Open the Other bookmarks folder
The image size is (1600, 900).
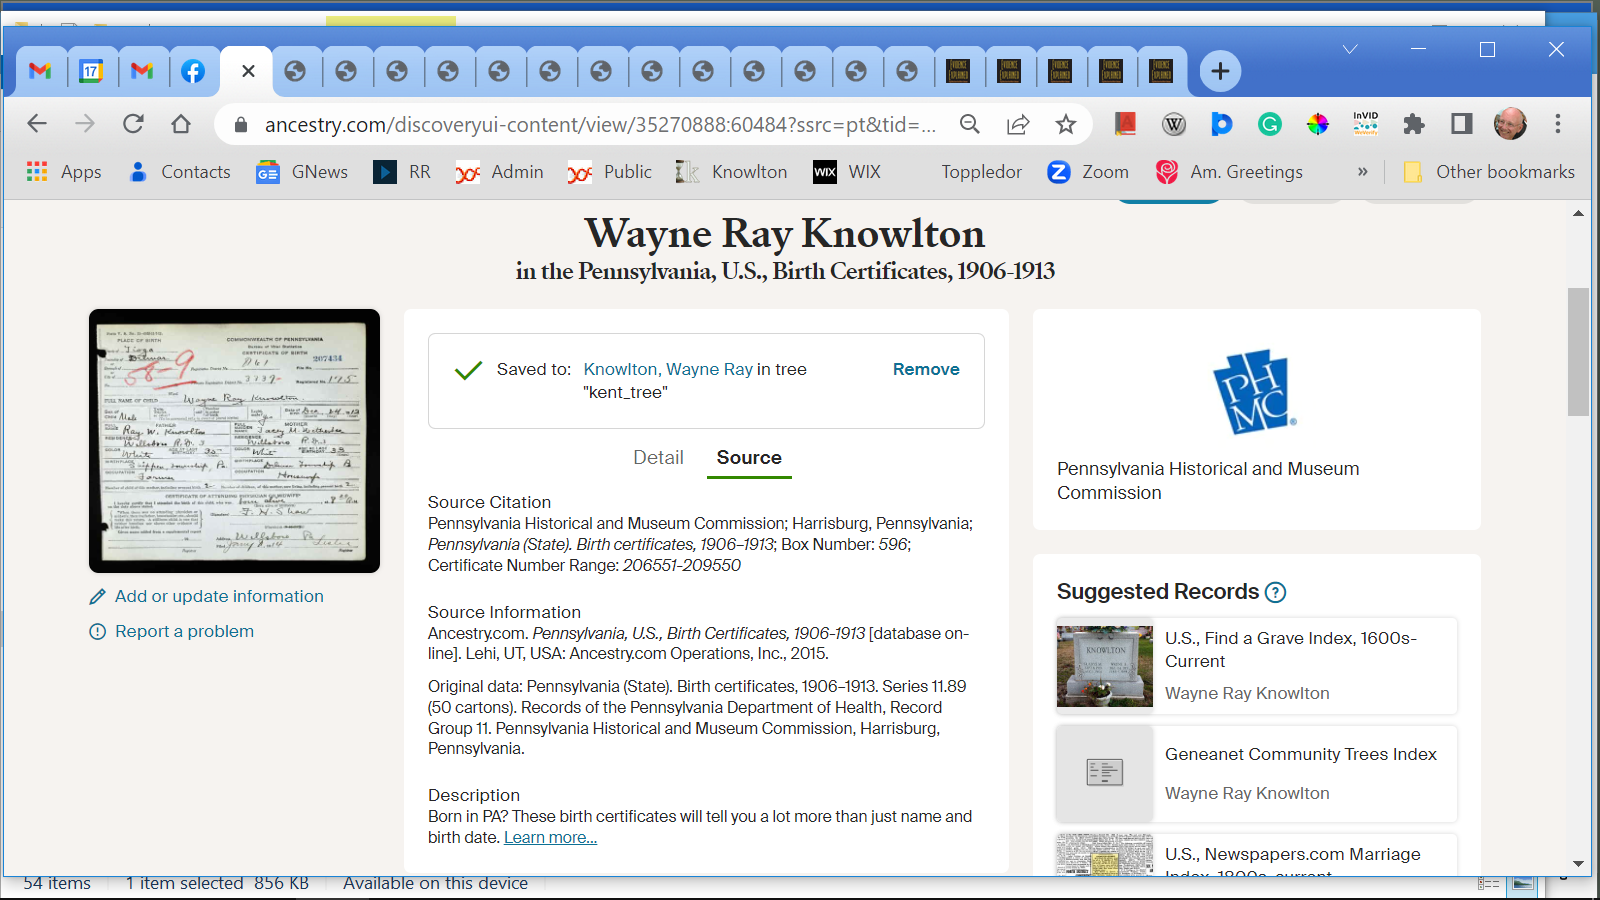pyautogui.click(x=1489, y=172)
